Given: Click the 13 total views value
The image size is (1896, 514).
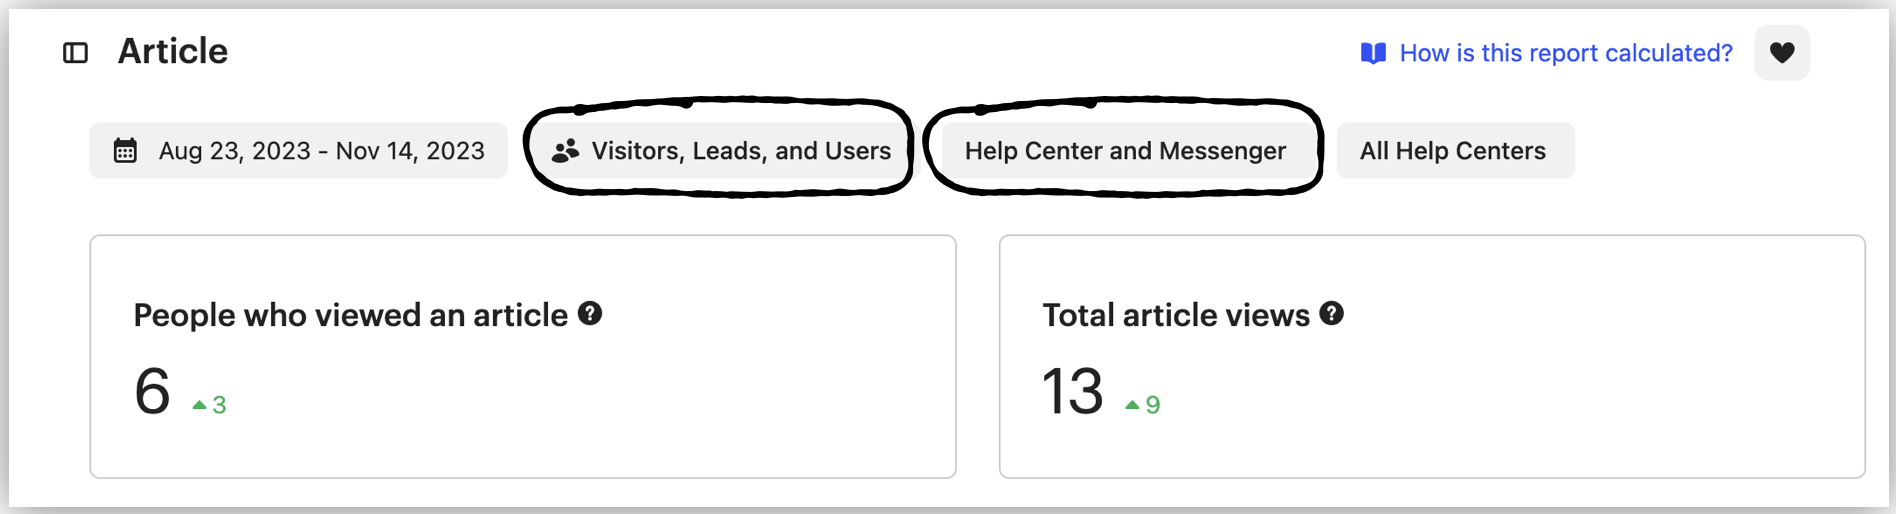Looking at the screenshot, I should pos(1072,391).
